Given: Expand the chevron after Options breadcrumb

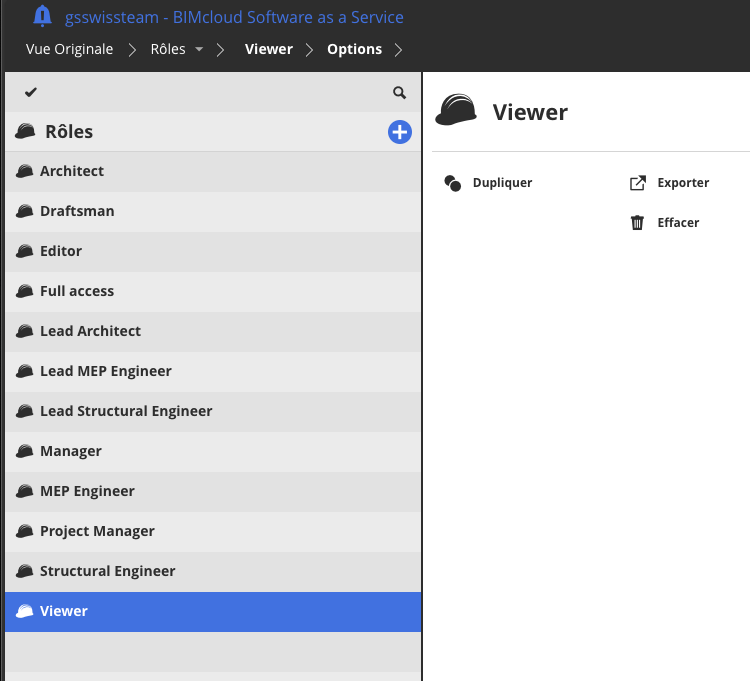Looking at the screenshot, I should pos(398,50).
